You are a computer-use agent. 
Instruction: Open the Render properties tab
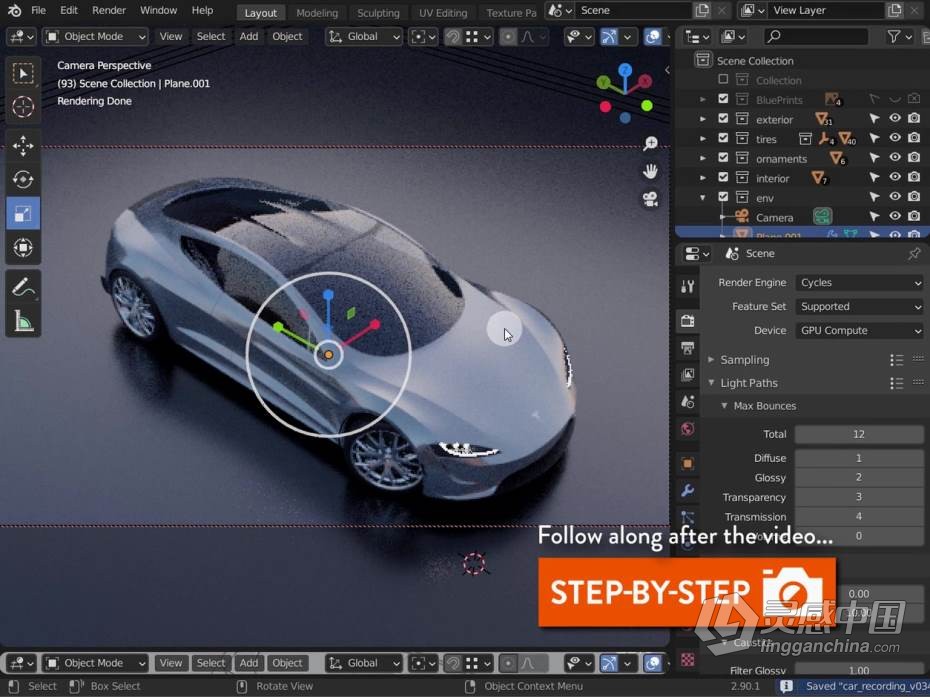(x=687, y=321)
